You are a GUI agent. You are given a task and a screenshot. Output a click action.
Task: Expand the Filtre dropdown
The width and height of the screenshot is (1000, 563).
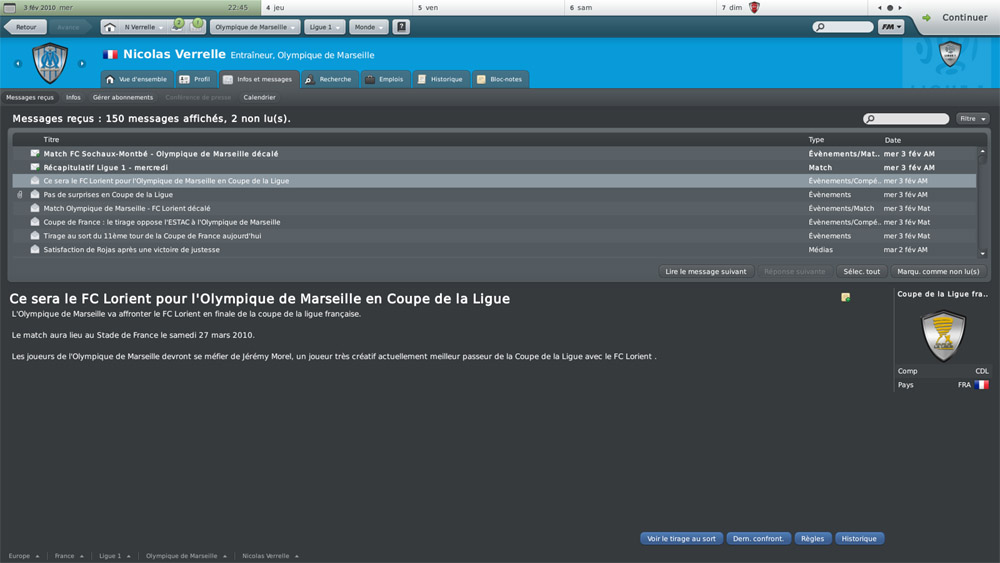(x=973, y=119)
